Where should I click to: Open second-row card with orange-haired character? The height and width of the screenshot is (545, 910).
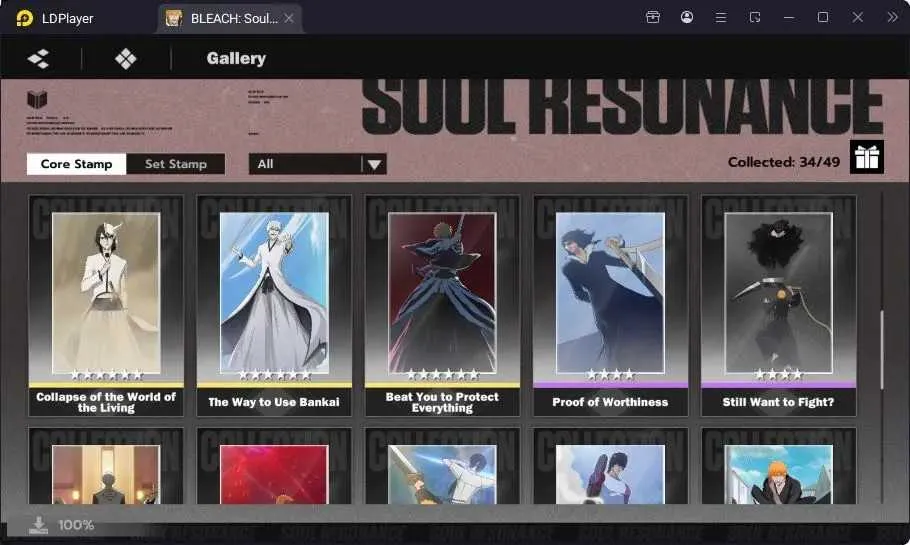(x=778, y=466)
